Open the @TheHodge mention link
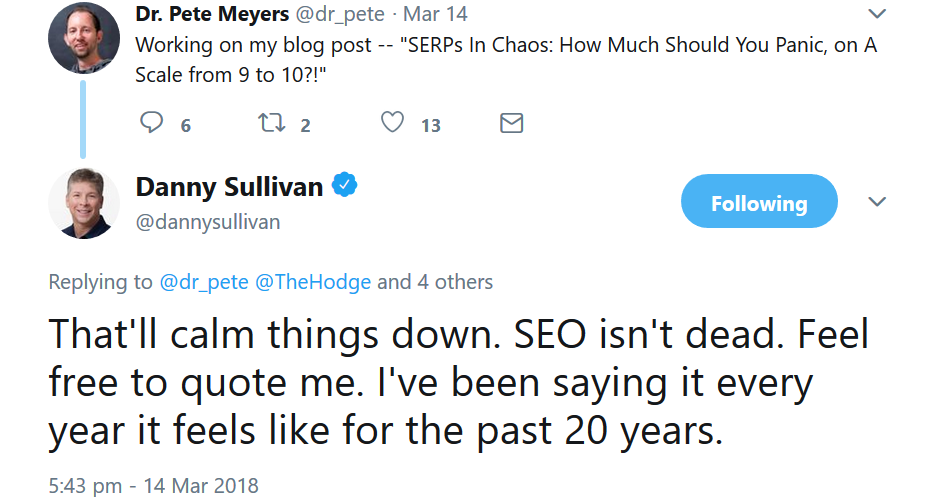 tap(313, 282)
